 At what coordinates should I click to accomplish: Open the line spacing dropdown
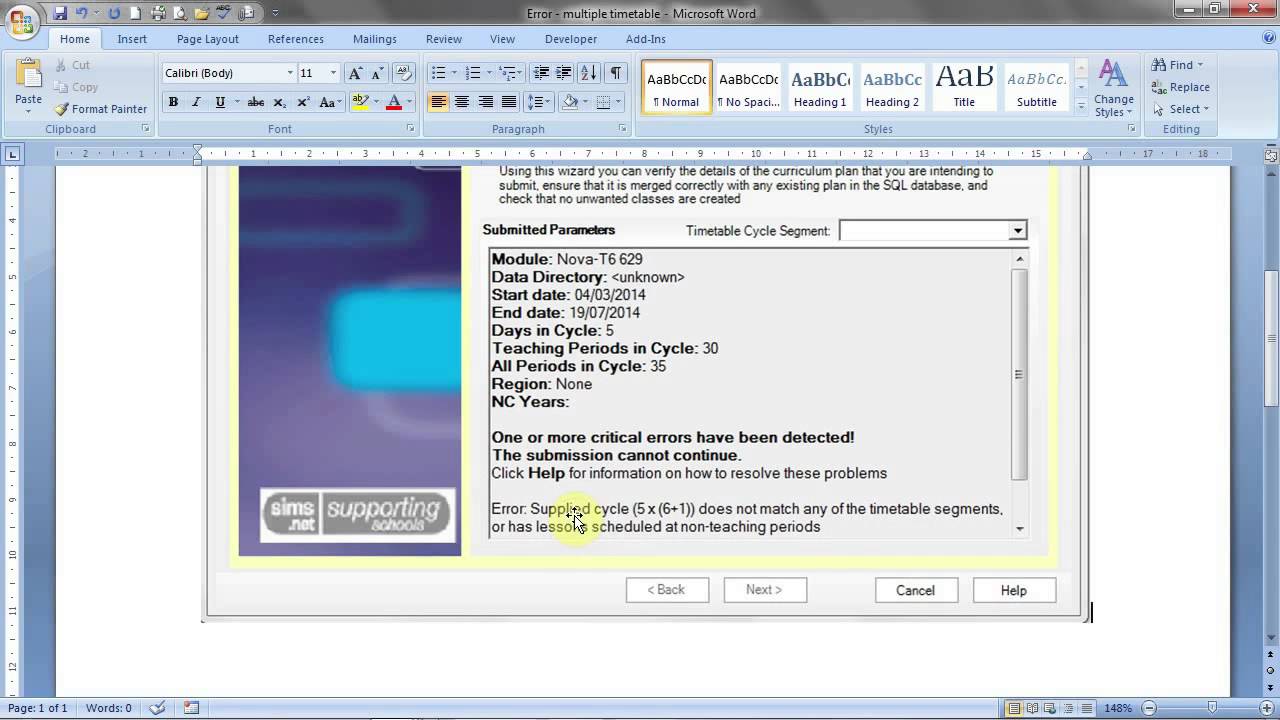point(540,102)
